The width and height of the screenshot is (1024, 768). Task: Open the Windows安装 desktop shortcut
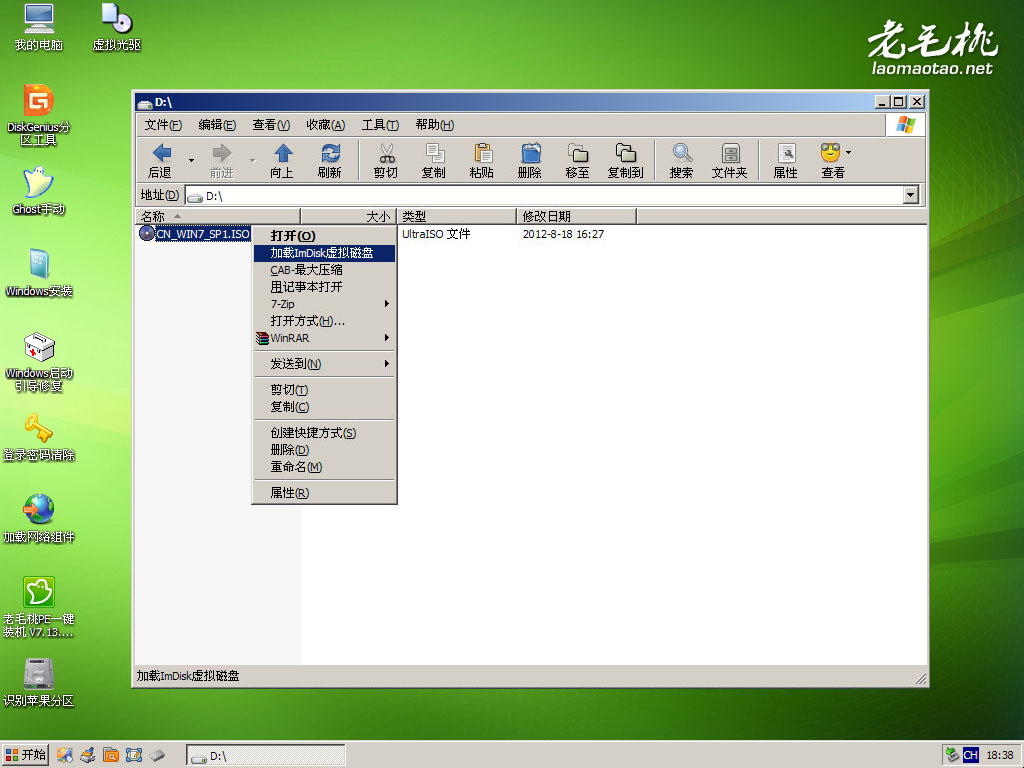click(39, 273)
